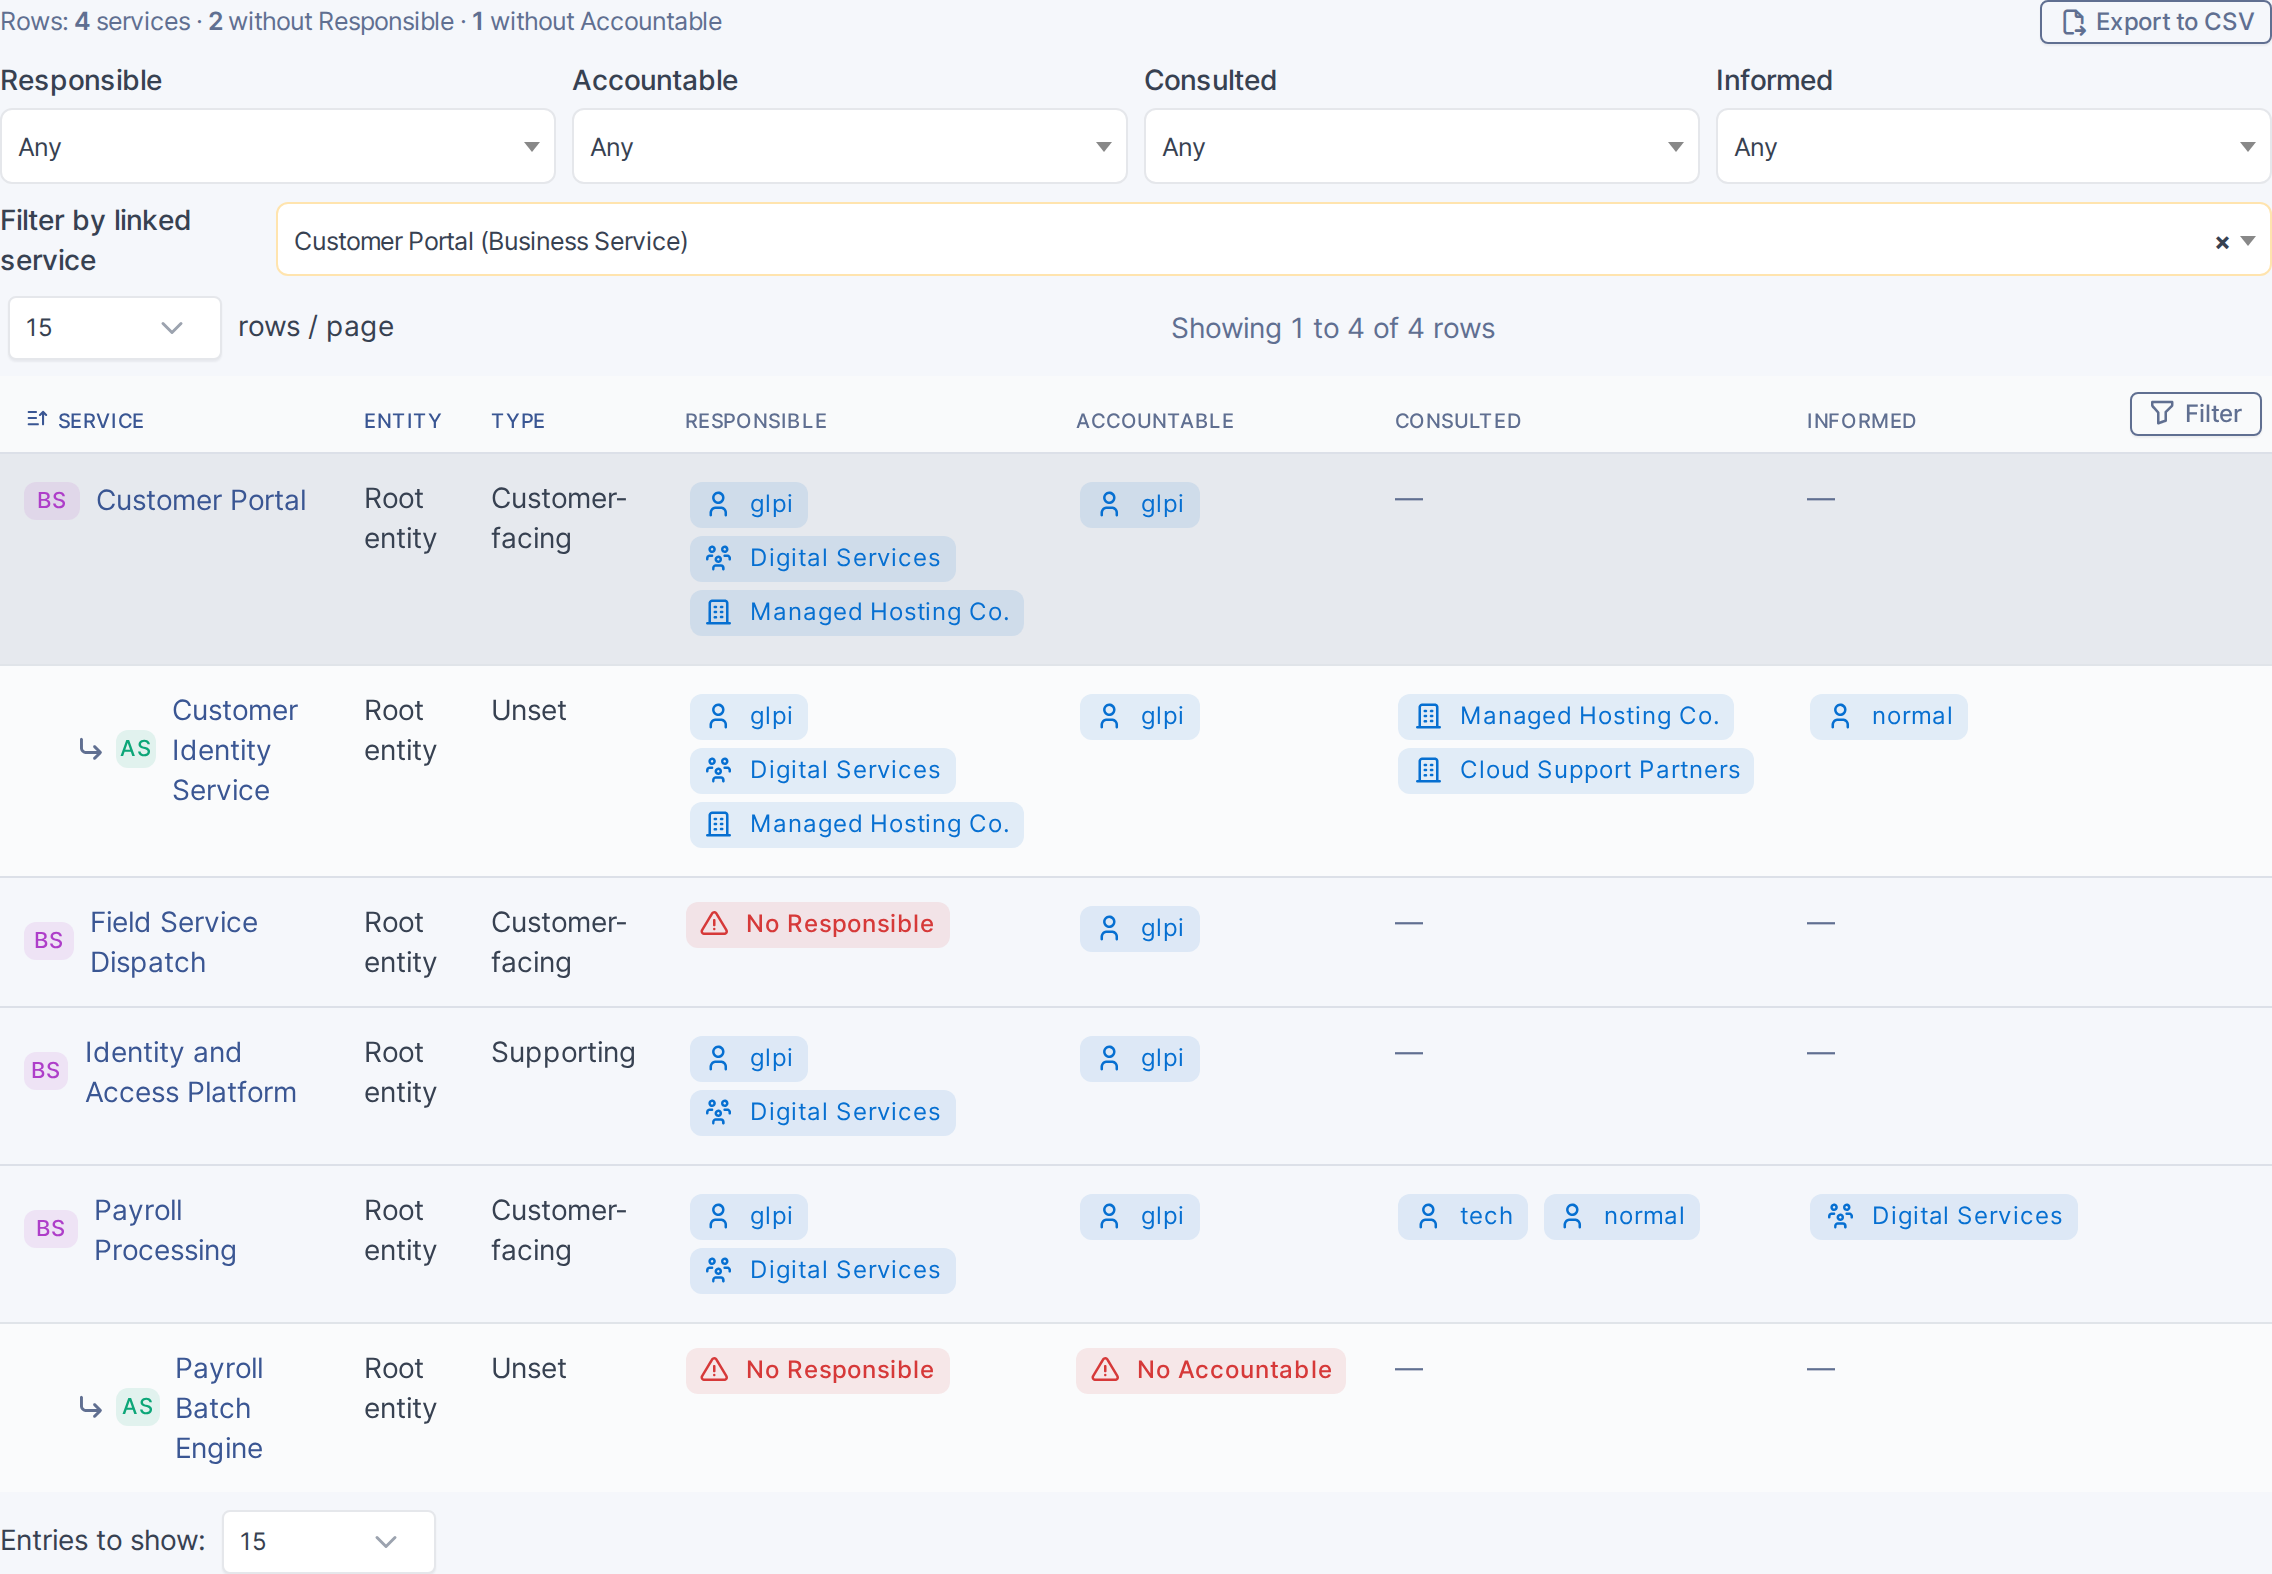The width and height of the screenshot is (2272, 1574).
Task: Open the Customer Portal service link
Action: tap(201, 500)
